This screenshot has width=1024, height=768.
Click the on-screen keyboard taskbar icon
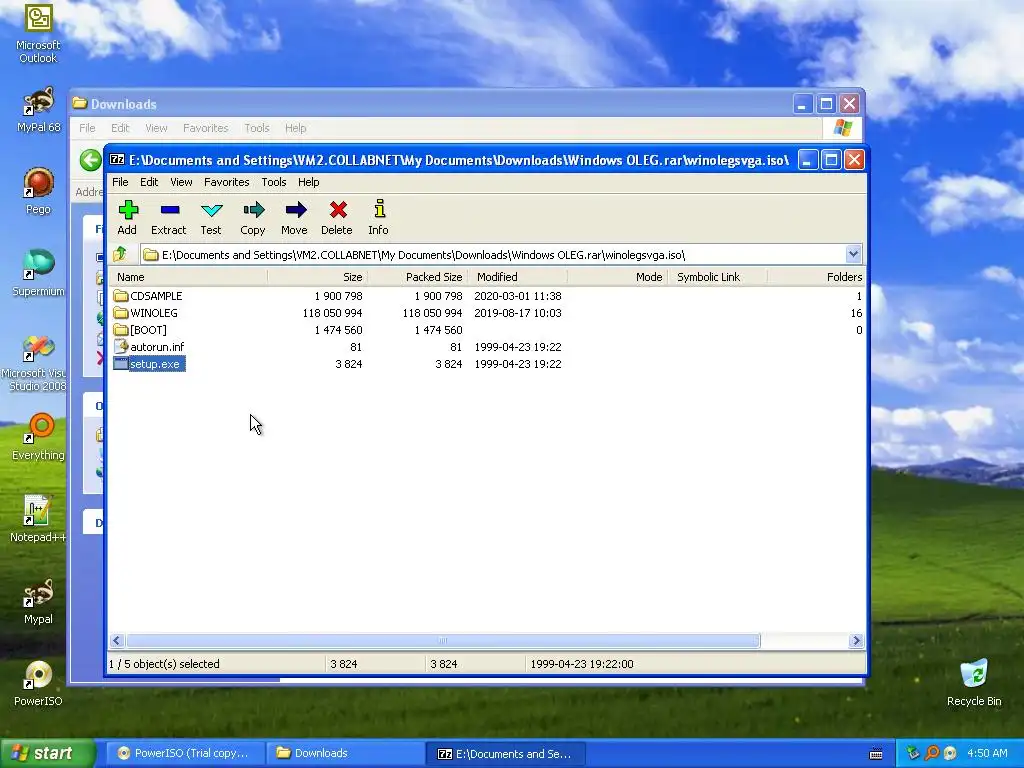(x=876, y=754)
